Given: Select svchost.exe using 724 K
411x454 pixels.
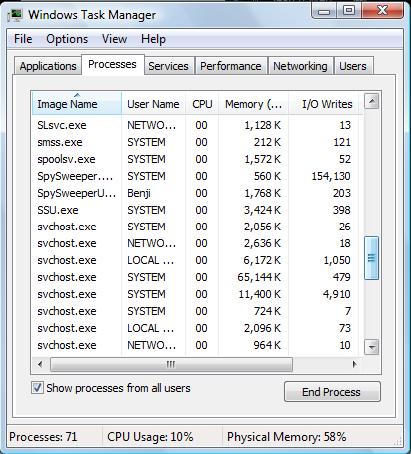Looking at the screenshot, I should coord(195,311).
